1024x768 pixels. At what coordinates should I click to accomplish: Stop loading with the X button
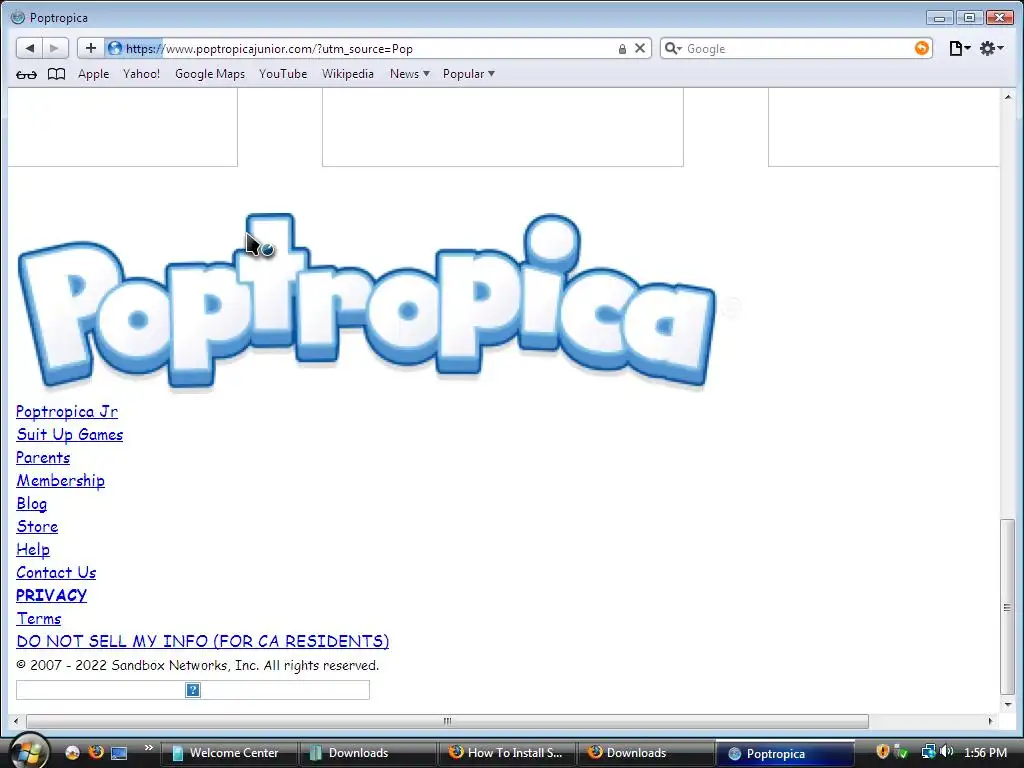640,48
